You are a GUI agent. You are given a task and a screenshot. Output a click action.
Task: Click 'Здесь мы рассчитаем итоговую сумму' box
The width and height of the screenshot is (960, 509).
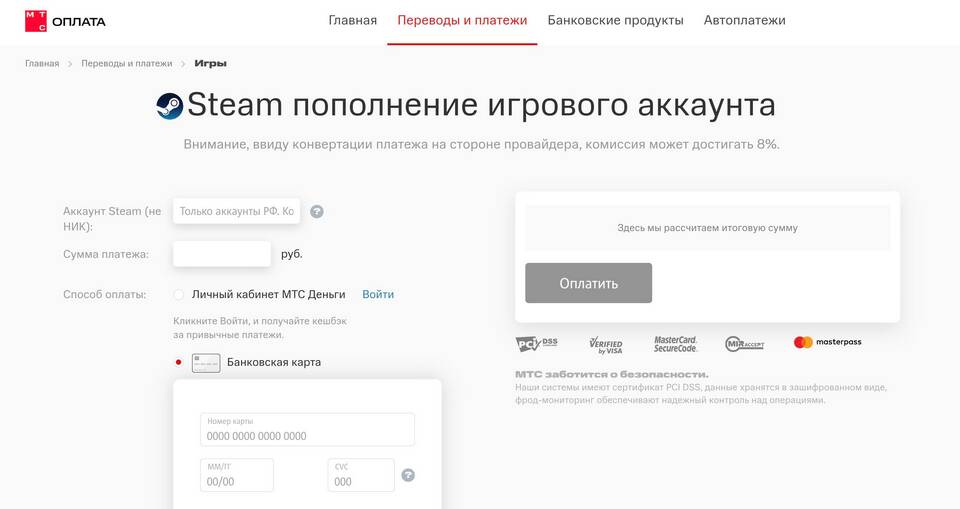tap(707, 228)
